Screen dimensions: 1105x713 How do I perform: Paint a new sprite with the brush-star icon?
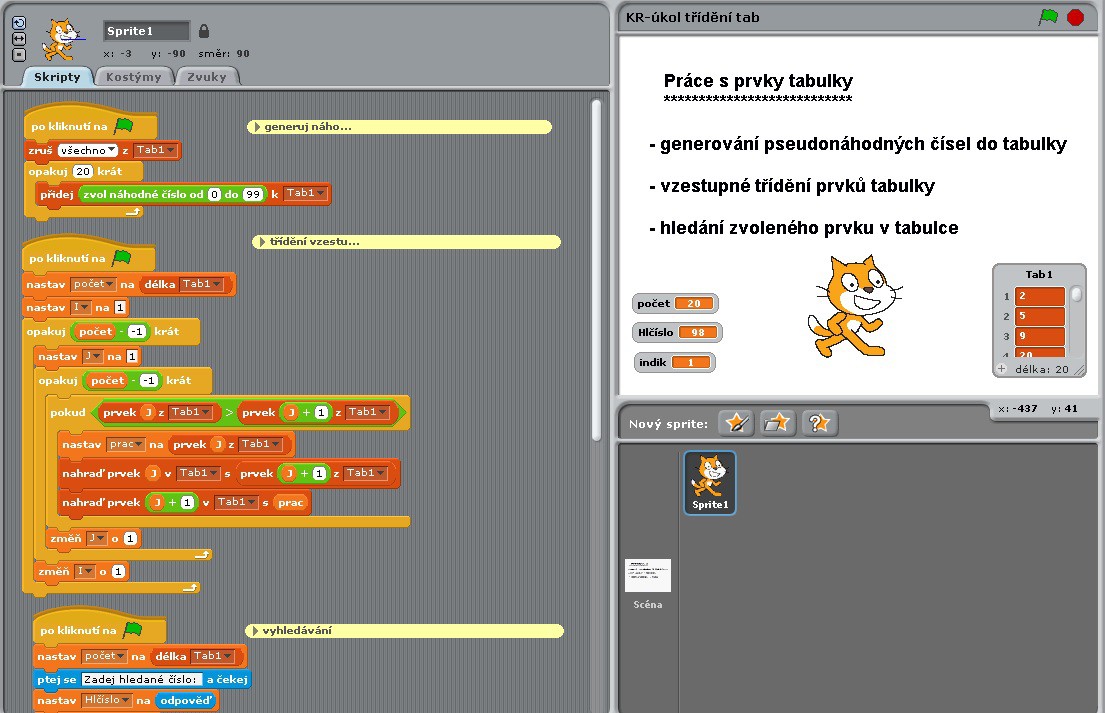coord(736,423)
